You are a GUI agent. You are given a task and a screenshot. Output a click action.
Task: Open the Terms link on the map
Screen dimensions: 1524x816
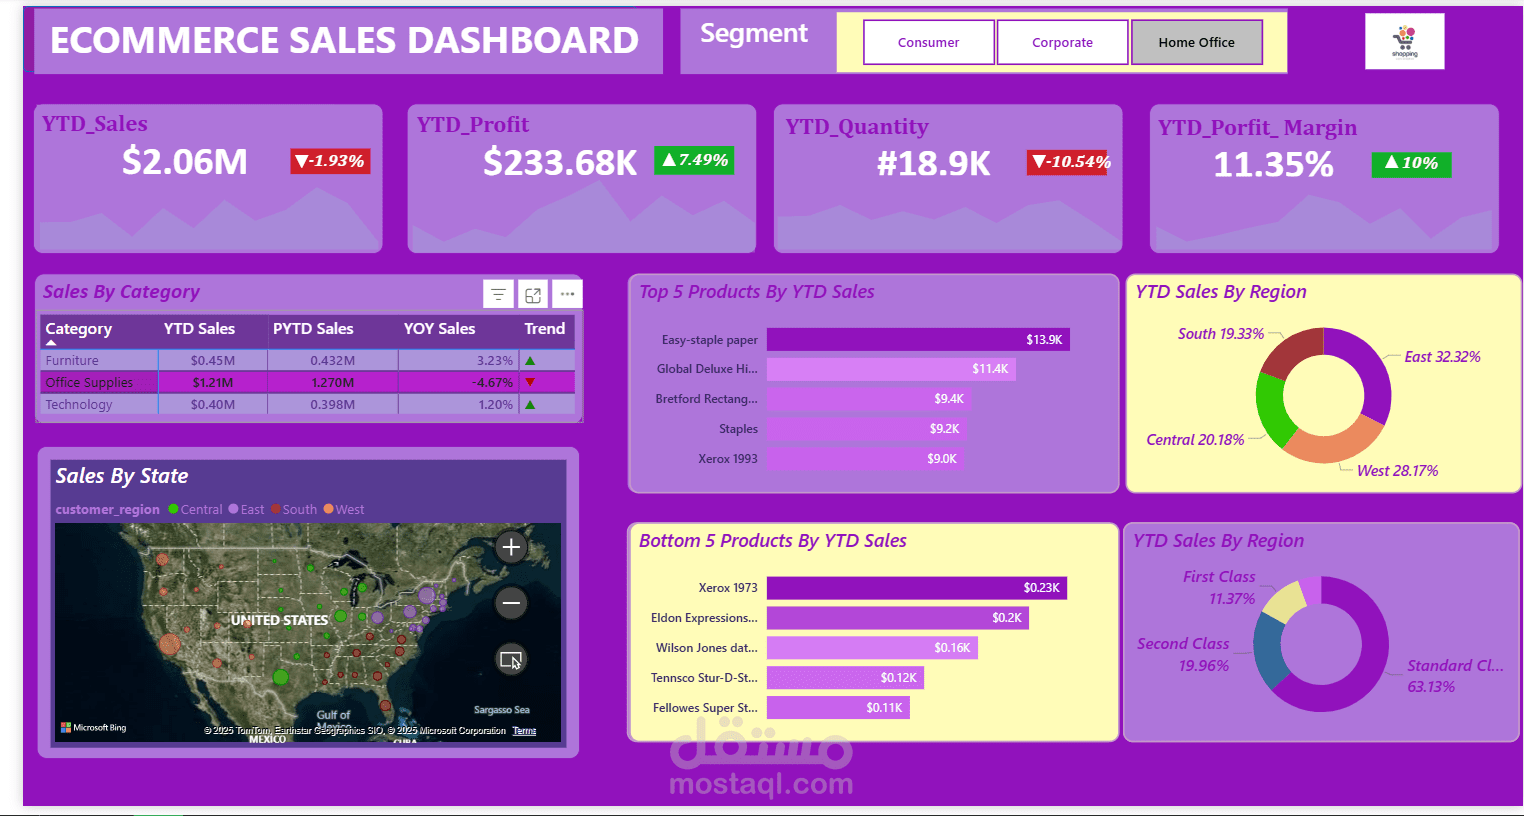[x=524, y=730]
